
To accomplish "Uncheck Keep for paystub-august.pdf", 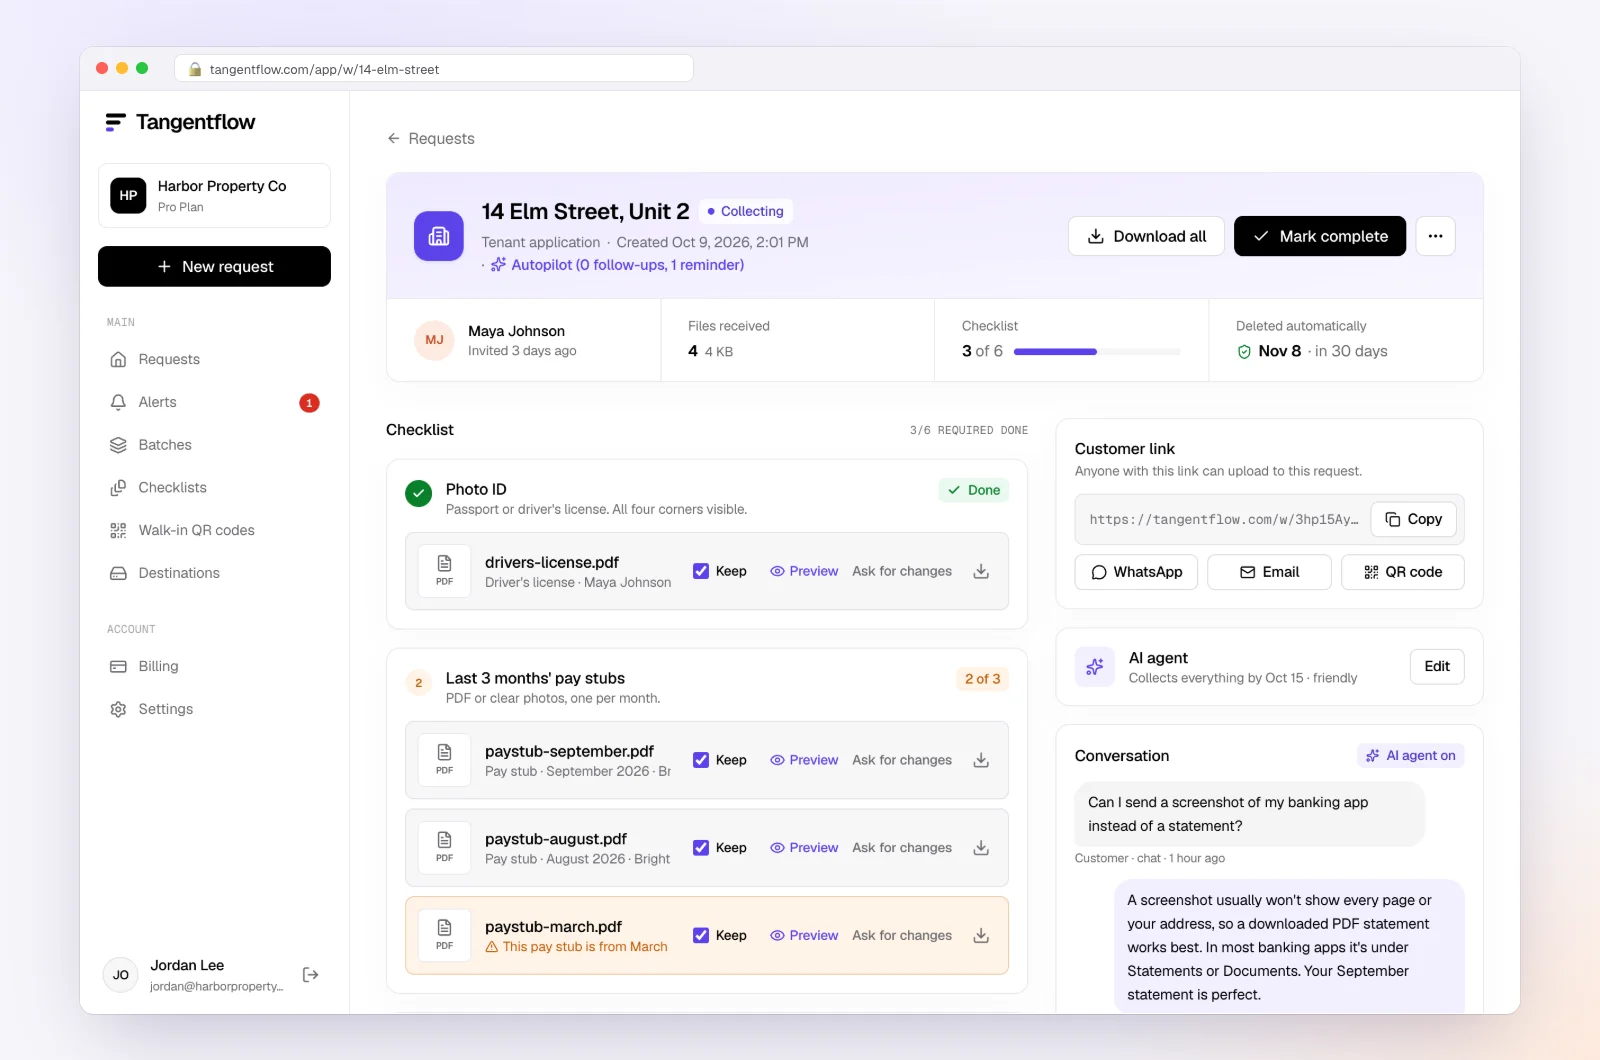I will tap(701, 848).
